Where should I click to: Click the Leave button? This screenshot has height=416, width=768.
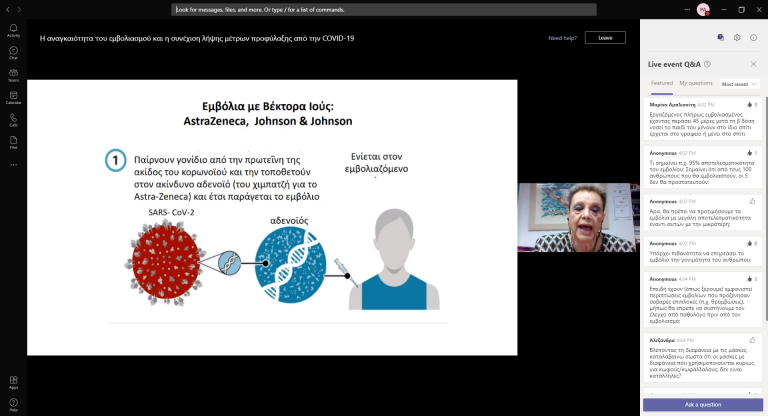point(605,38)
